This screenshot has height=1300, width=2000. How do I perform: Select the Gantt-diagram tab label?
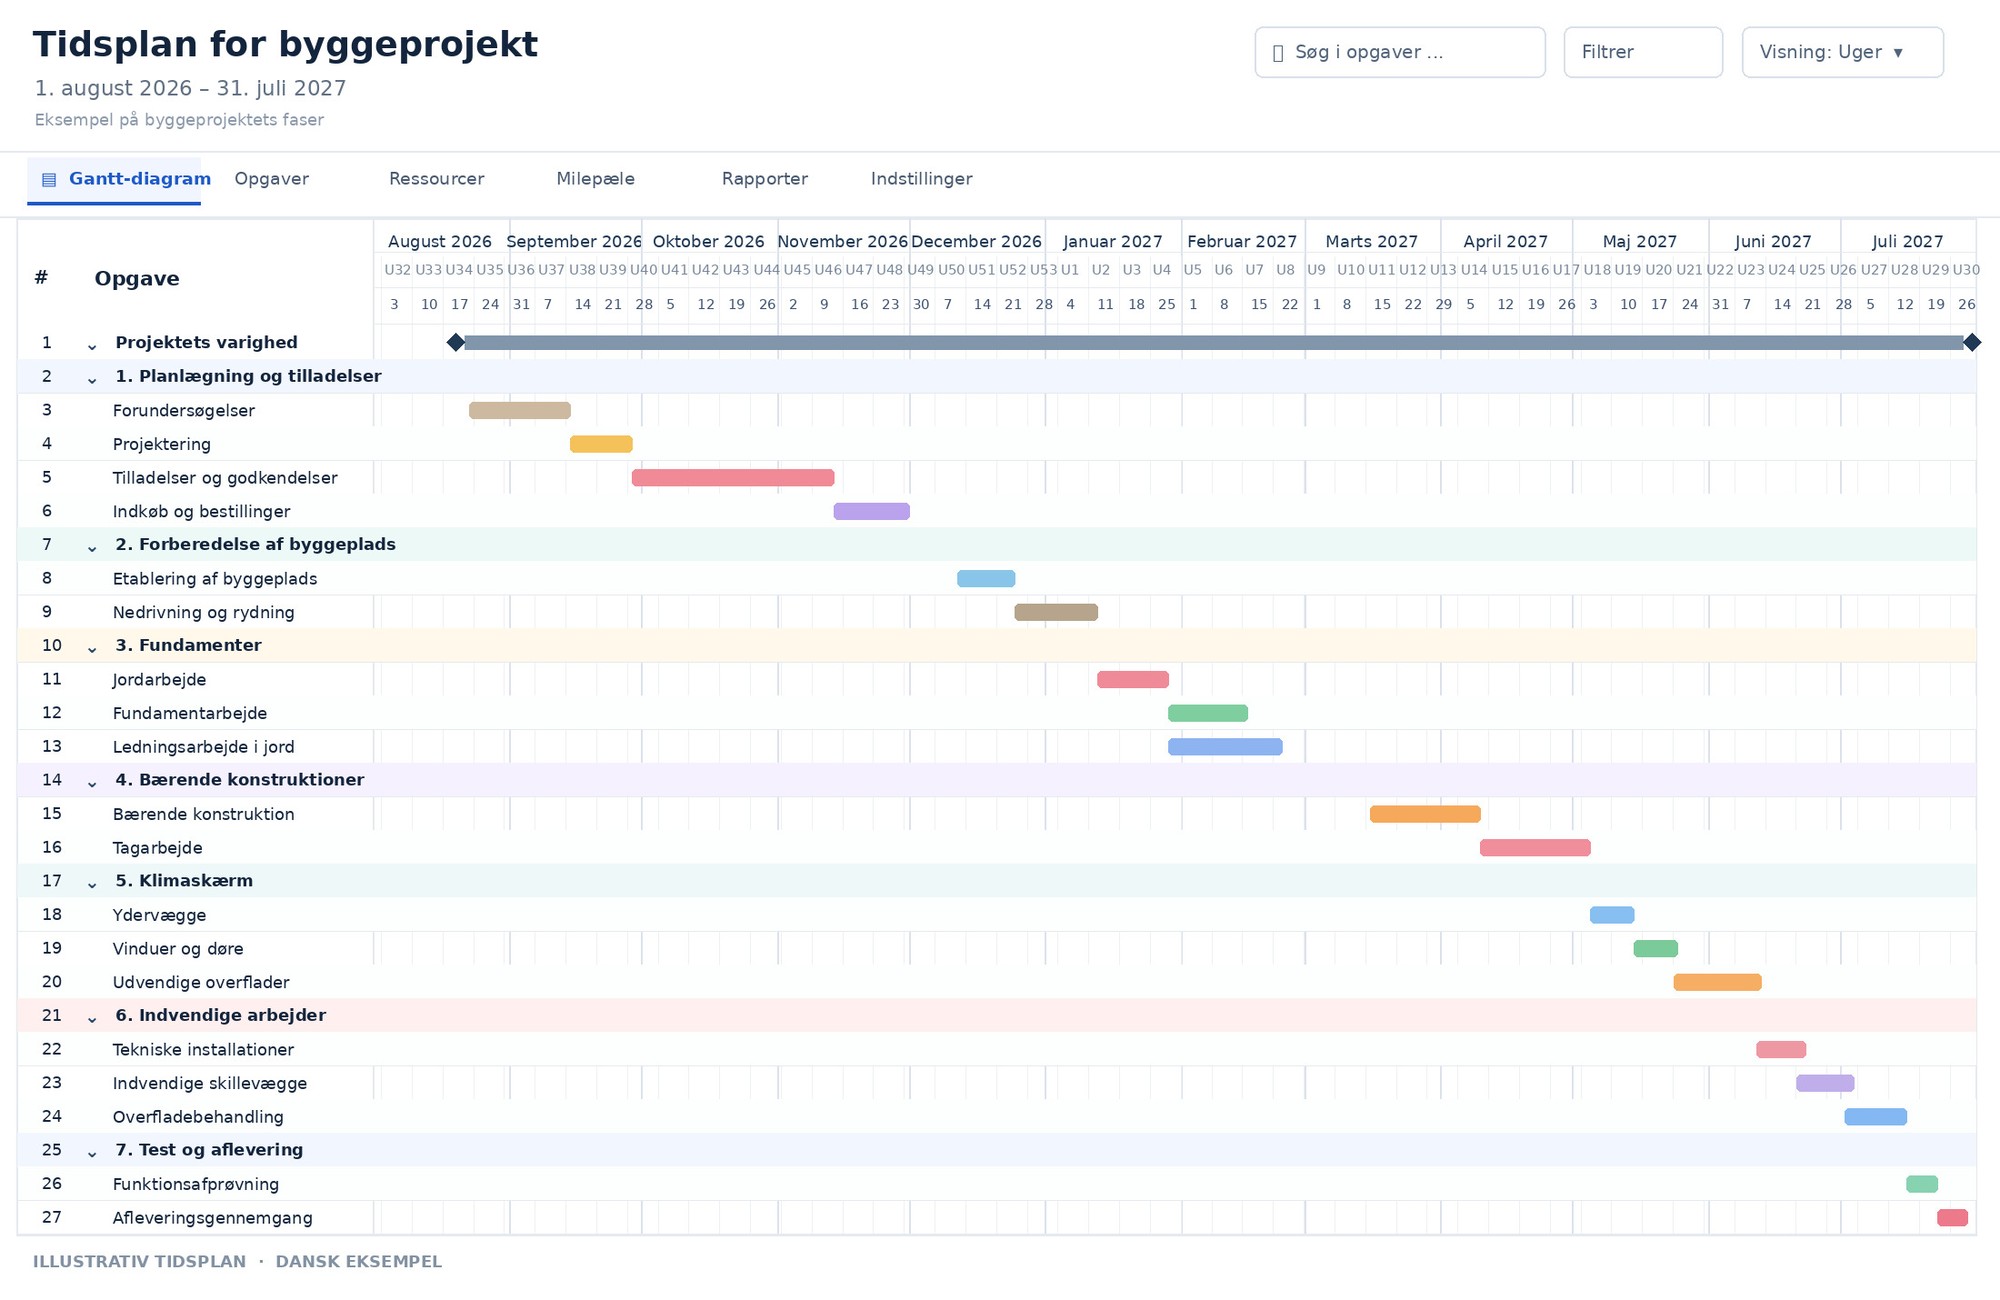(x=140, y=179)
